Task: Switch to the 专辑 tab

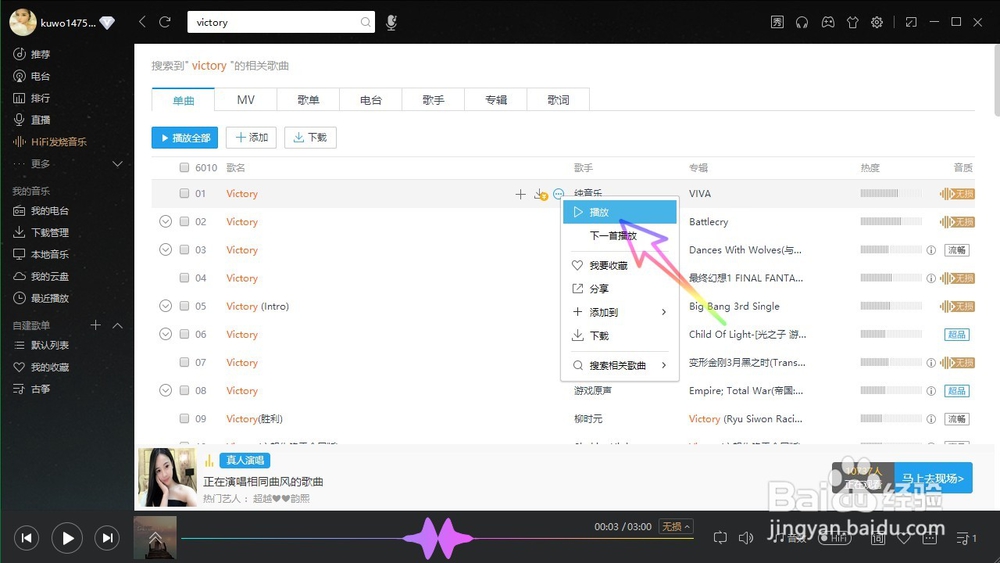Action: pos(496,99)
